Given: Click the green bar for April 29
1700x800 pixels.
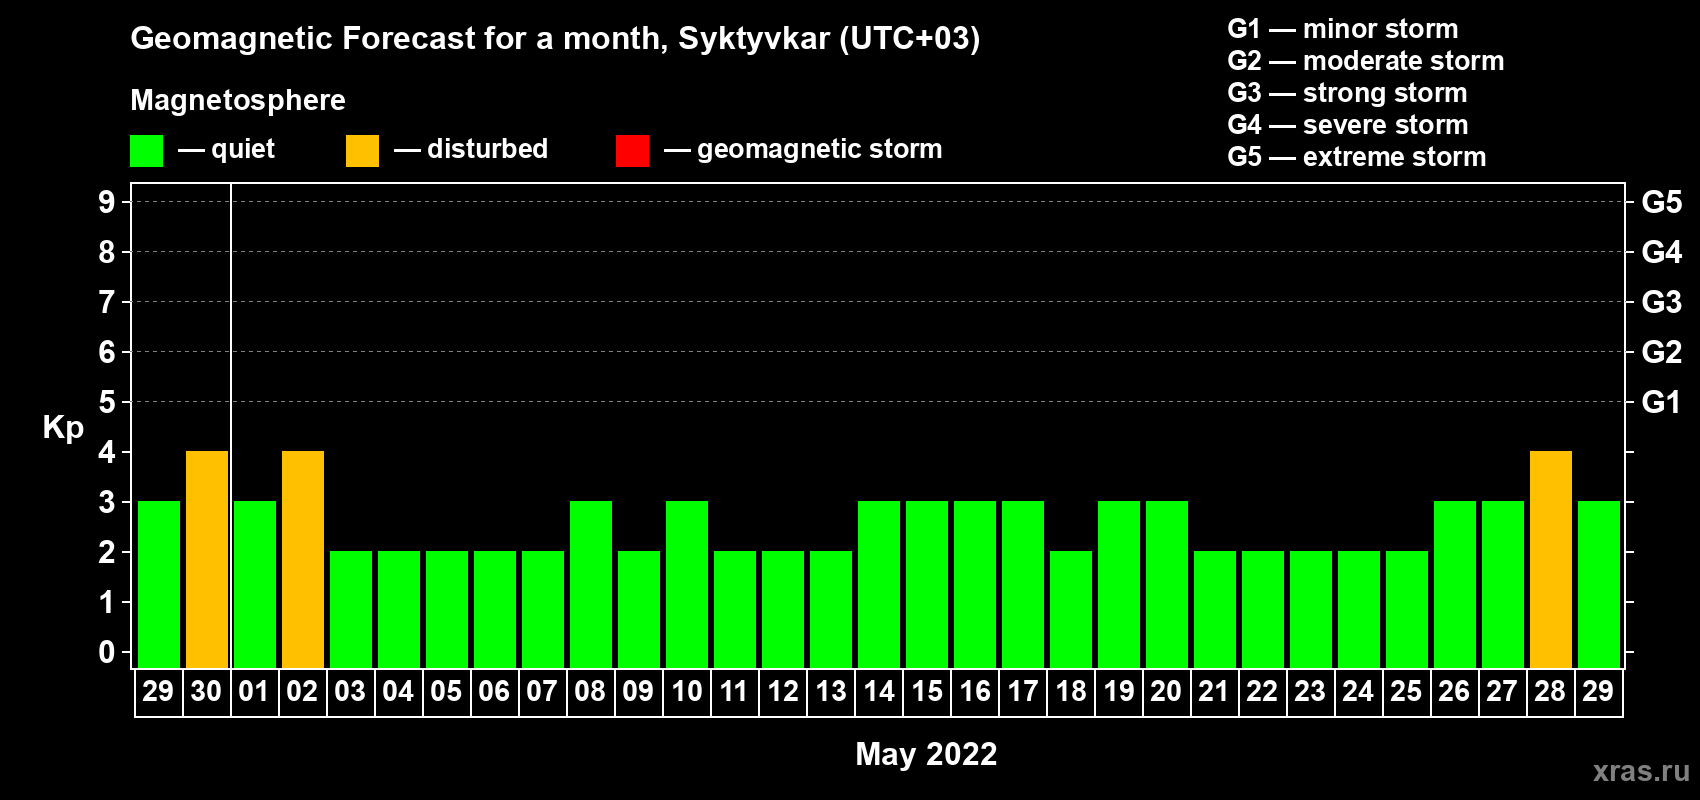Looking at the screenshot, I should [159, 584].
